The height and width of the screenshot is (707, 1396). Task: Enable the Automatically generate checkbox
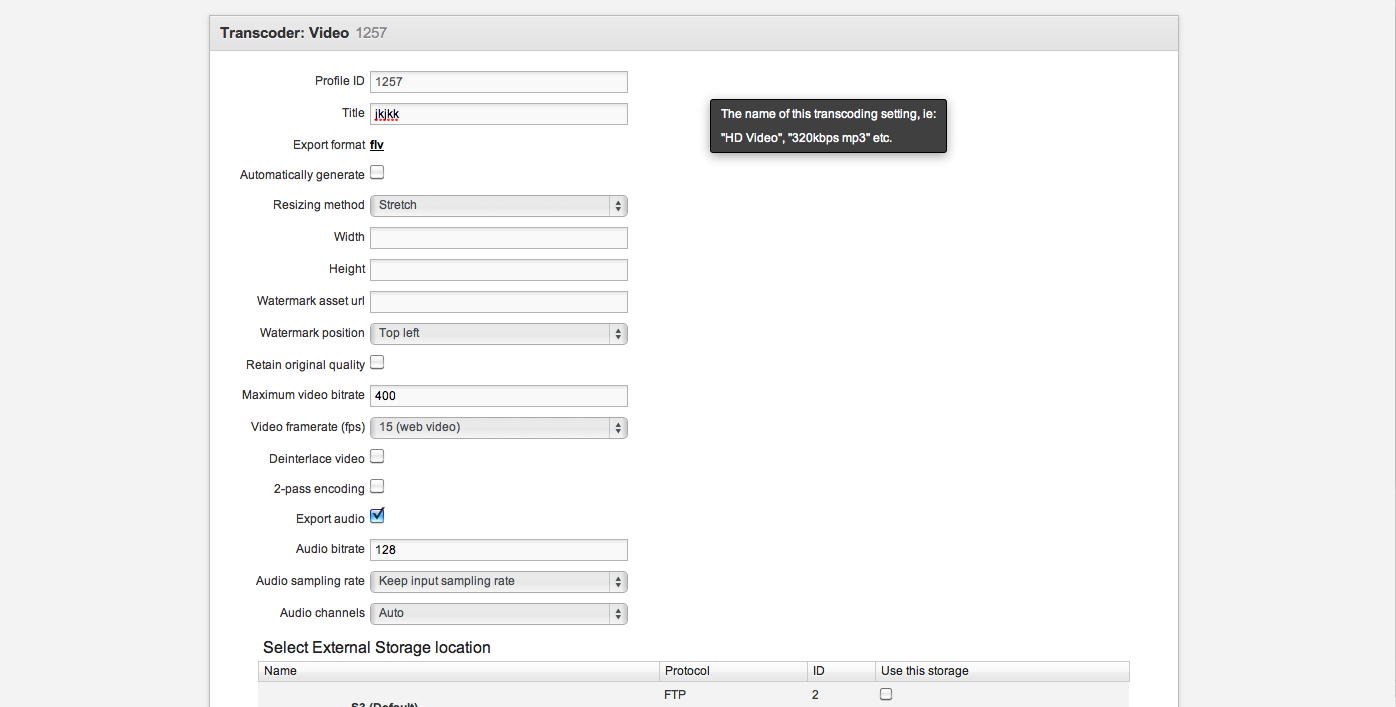pos(377,173)
